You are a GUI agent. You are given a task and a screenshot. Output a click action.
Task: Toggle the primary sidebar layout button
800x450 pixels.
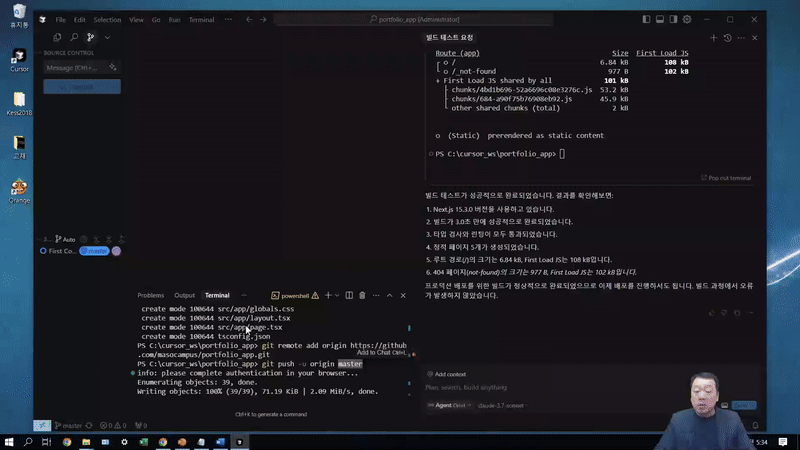[x=647, y=19]
